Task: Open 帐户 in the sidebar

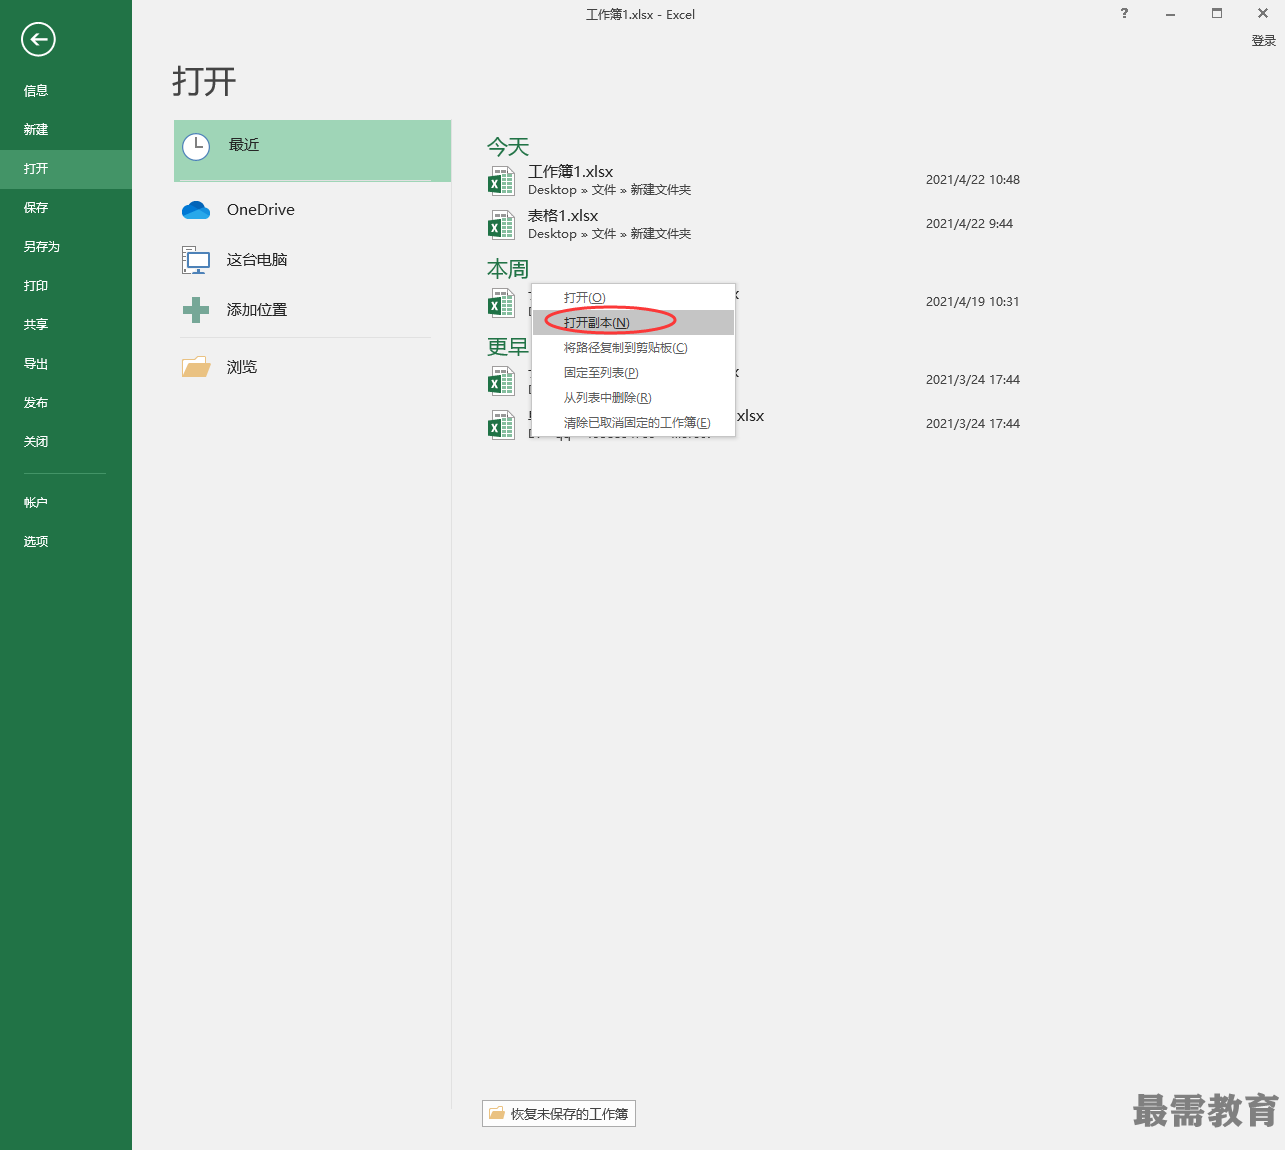Action: pos(66,503)
